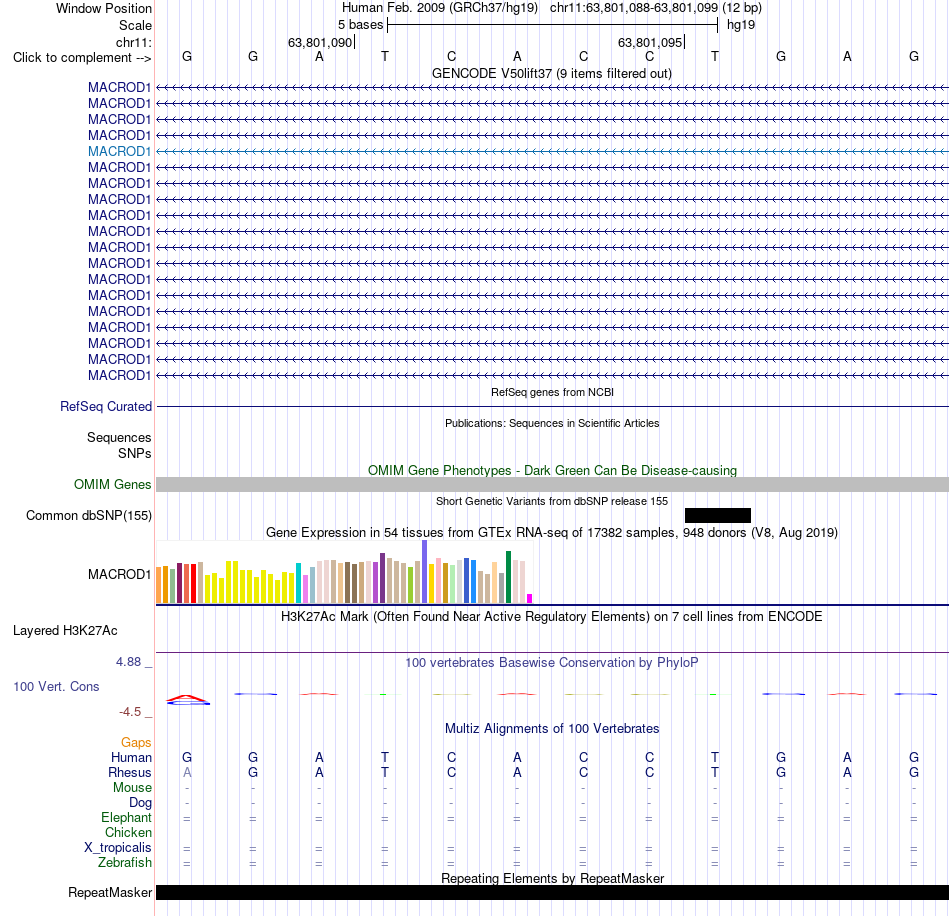
Task: Click the Elephant species row label
Action: 127,818
